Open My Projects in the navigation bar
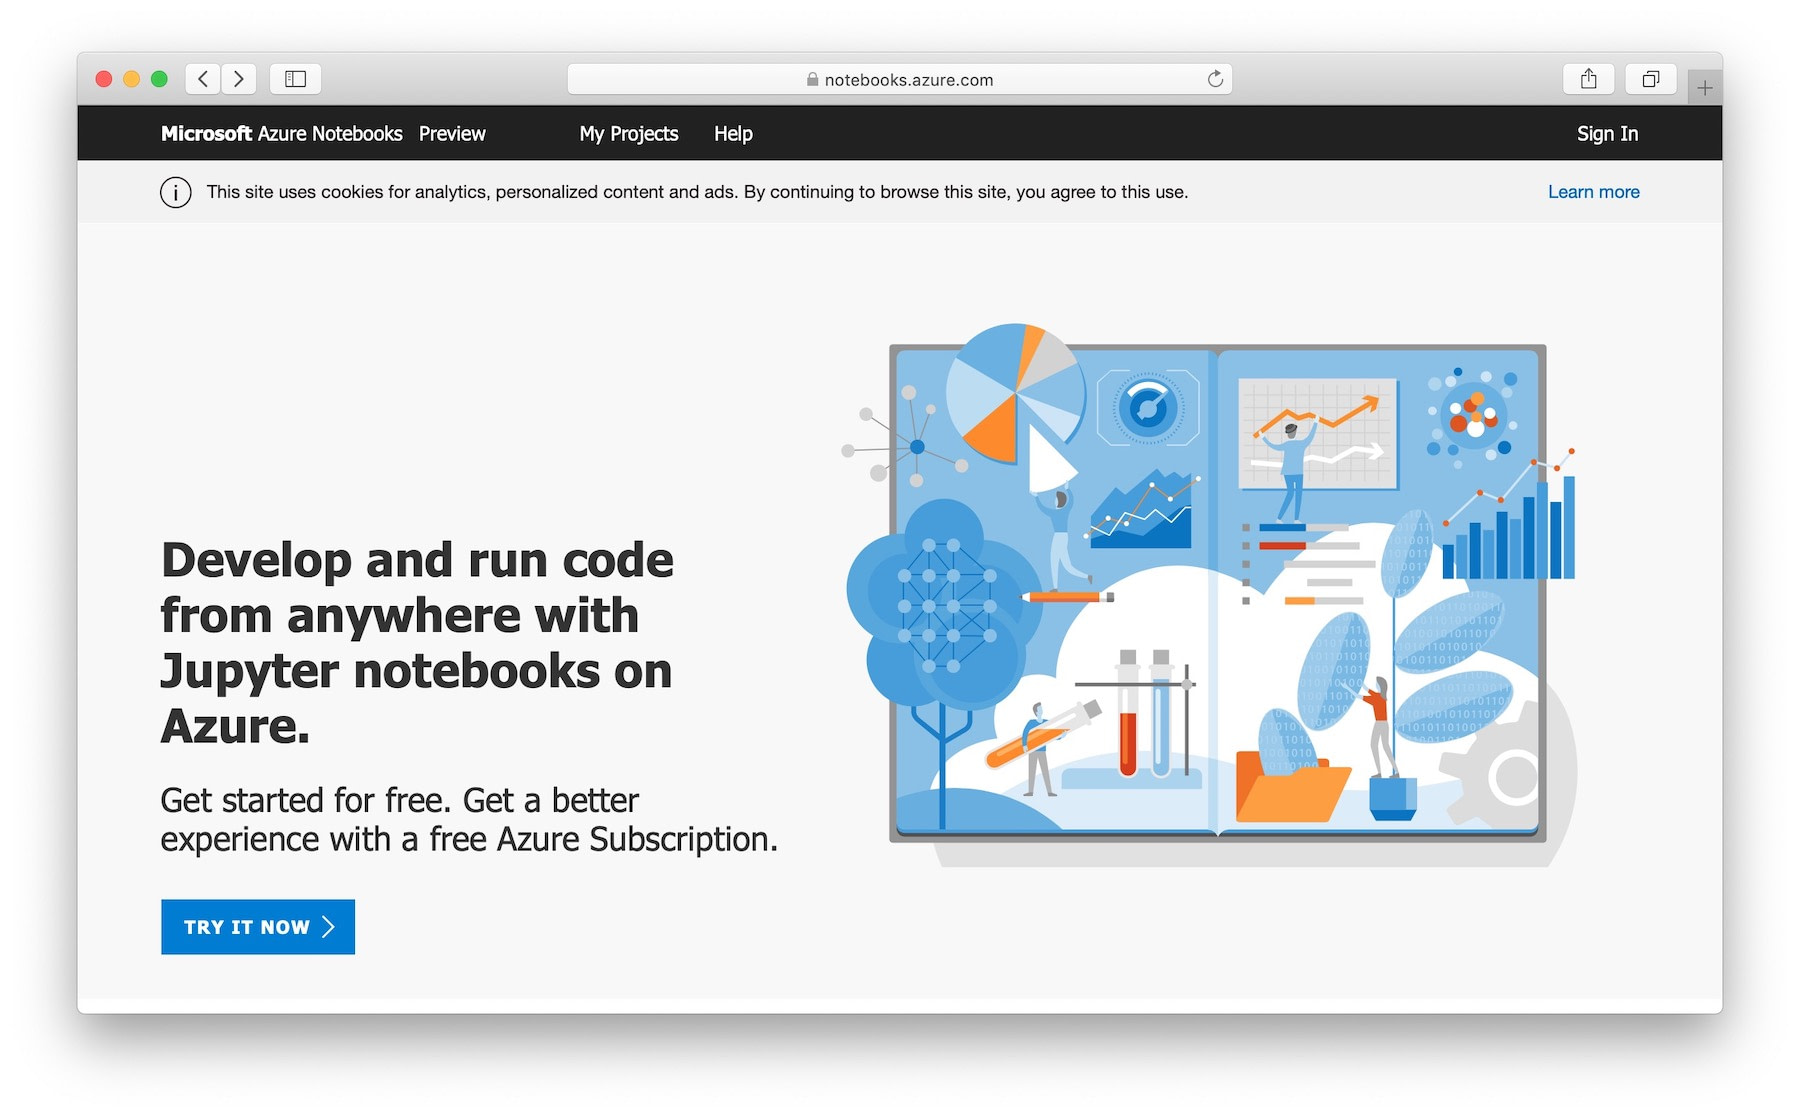 [x=628, y=133]
